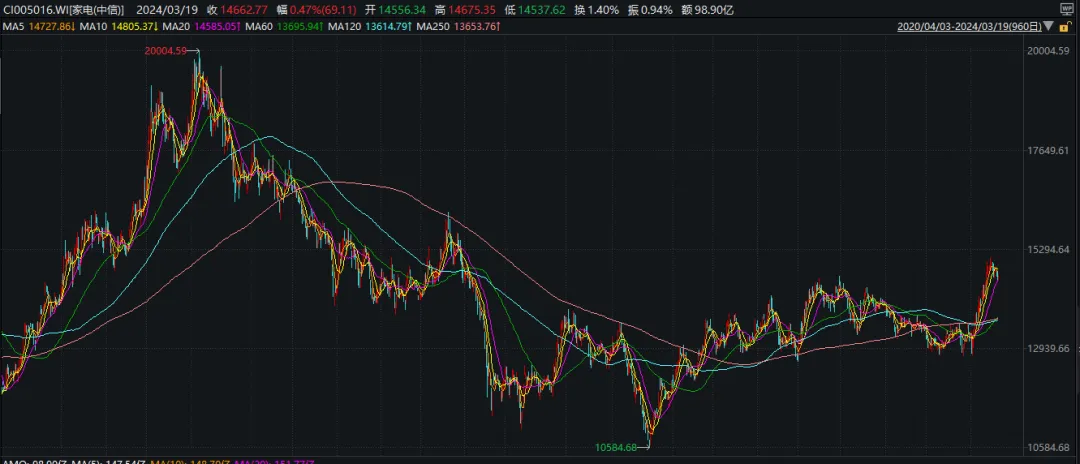
Task: Click the close price 14662.77
Action: (243, 10)
